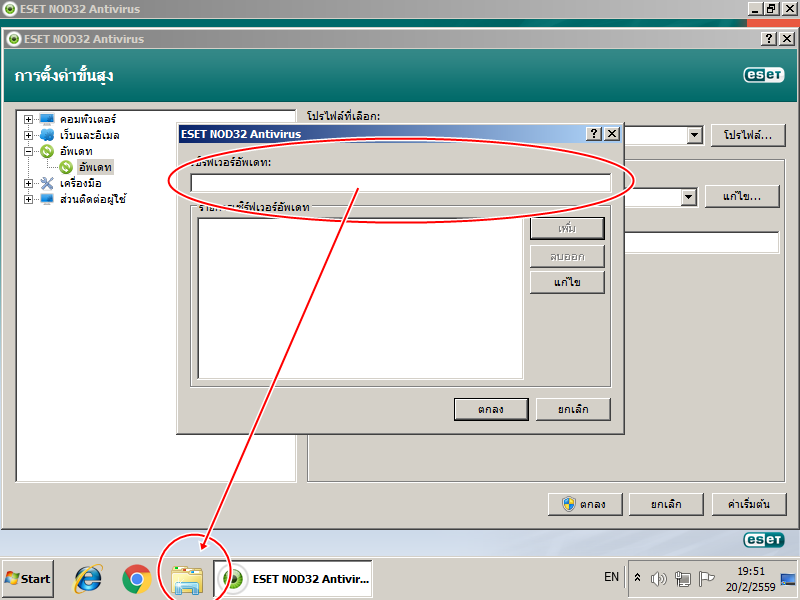Click the computer icon in the tree
The width and height of the screenshot is (800, 600).
pos(47,119)
